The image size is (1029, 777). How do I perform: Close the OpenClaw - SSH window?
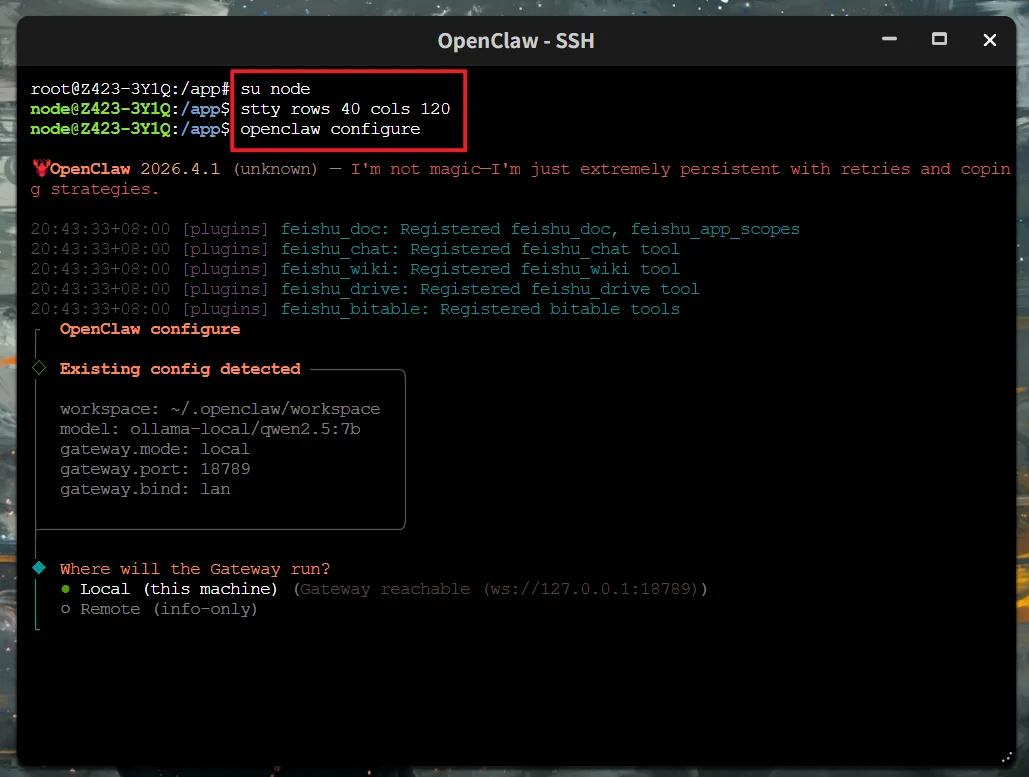pyautogui.click(x=990, y=40)
